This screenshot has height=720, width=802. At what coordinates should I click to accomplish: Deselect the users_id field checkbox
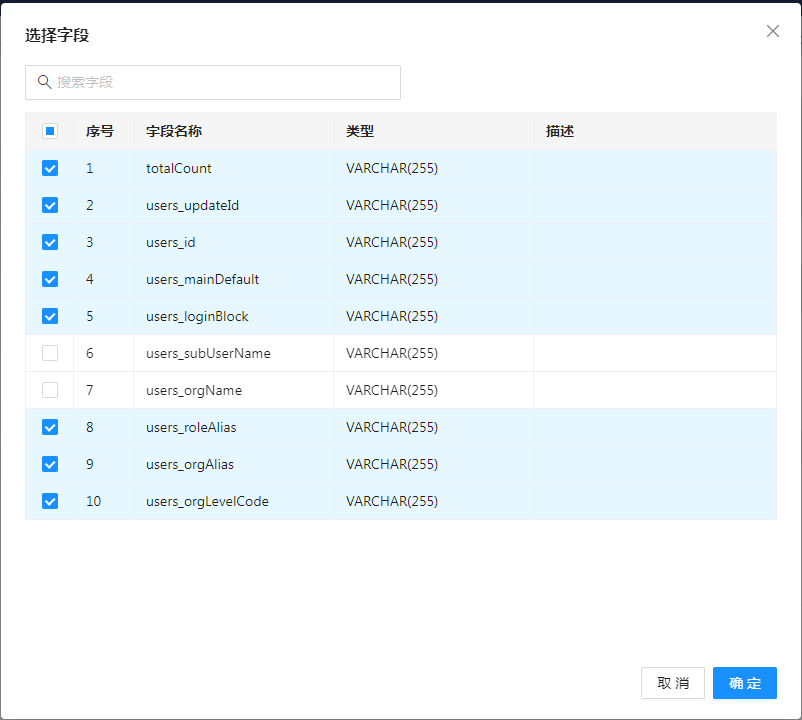click(50, 242)
